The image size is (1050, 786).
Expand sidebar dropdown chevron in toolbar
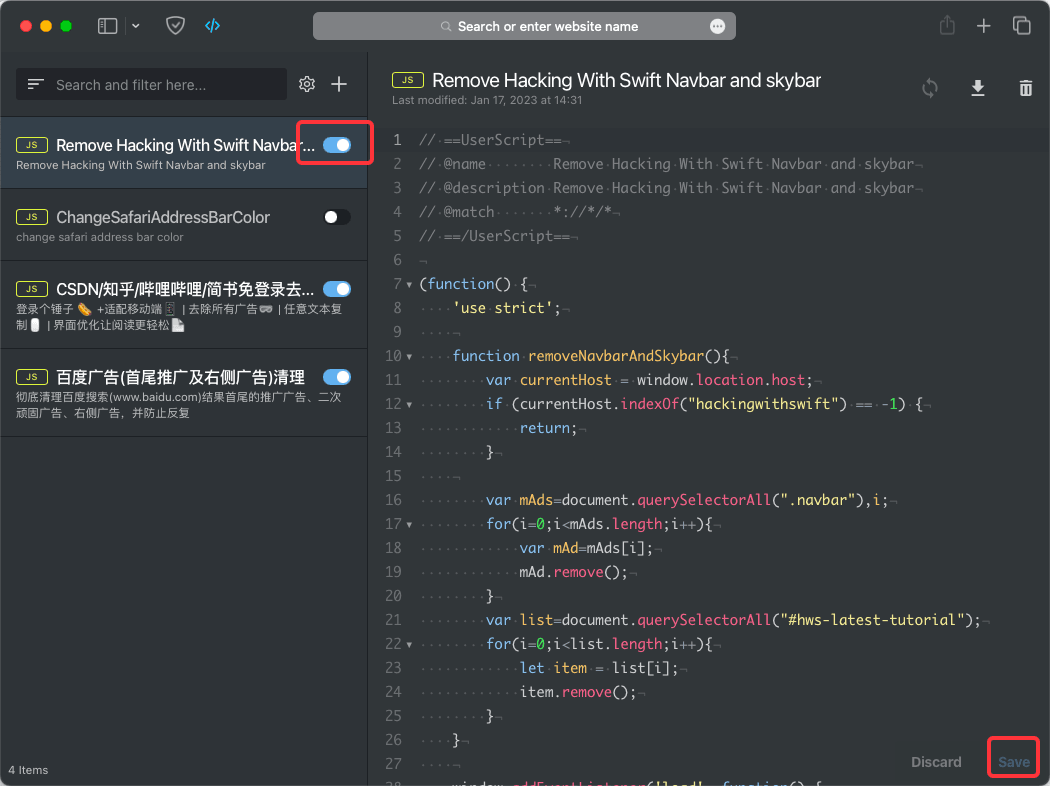(x=135, y=26)
